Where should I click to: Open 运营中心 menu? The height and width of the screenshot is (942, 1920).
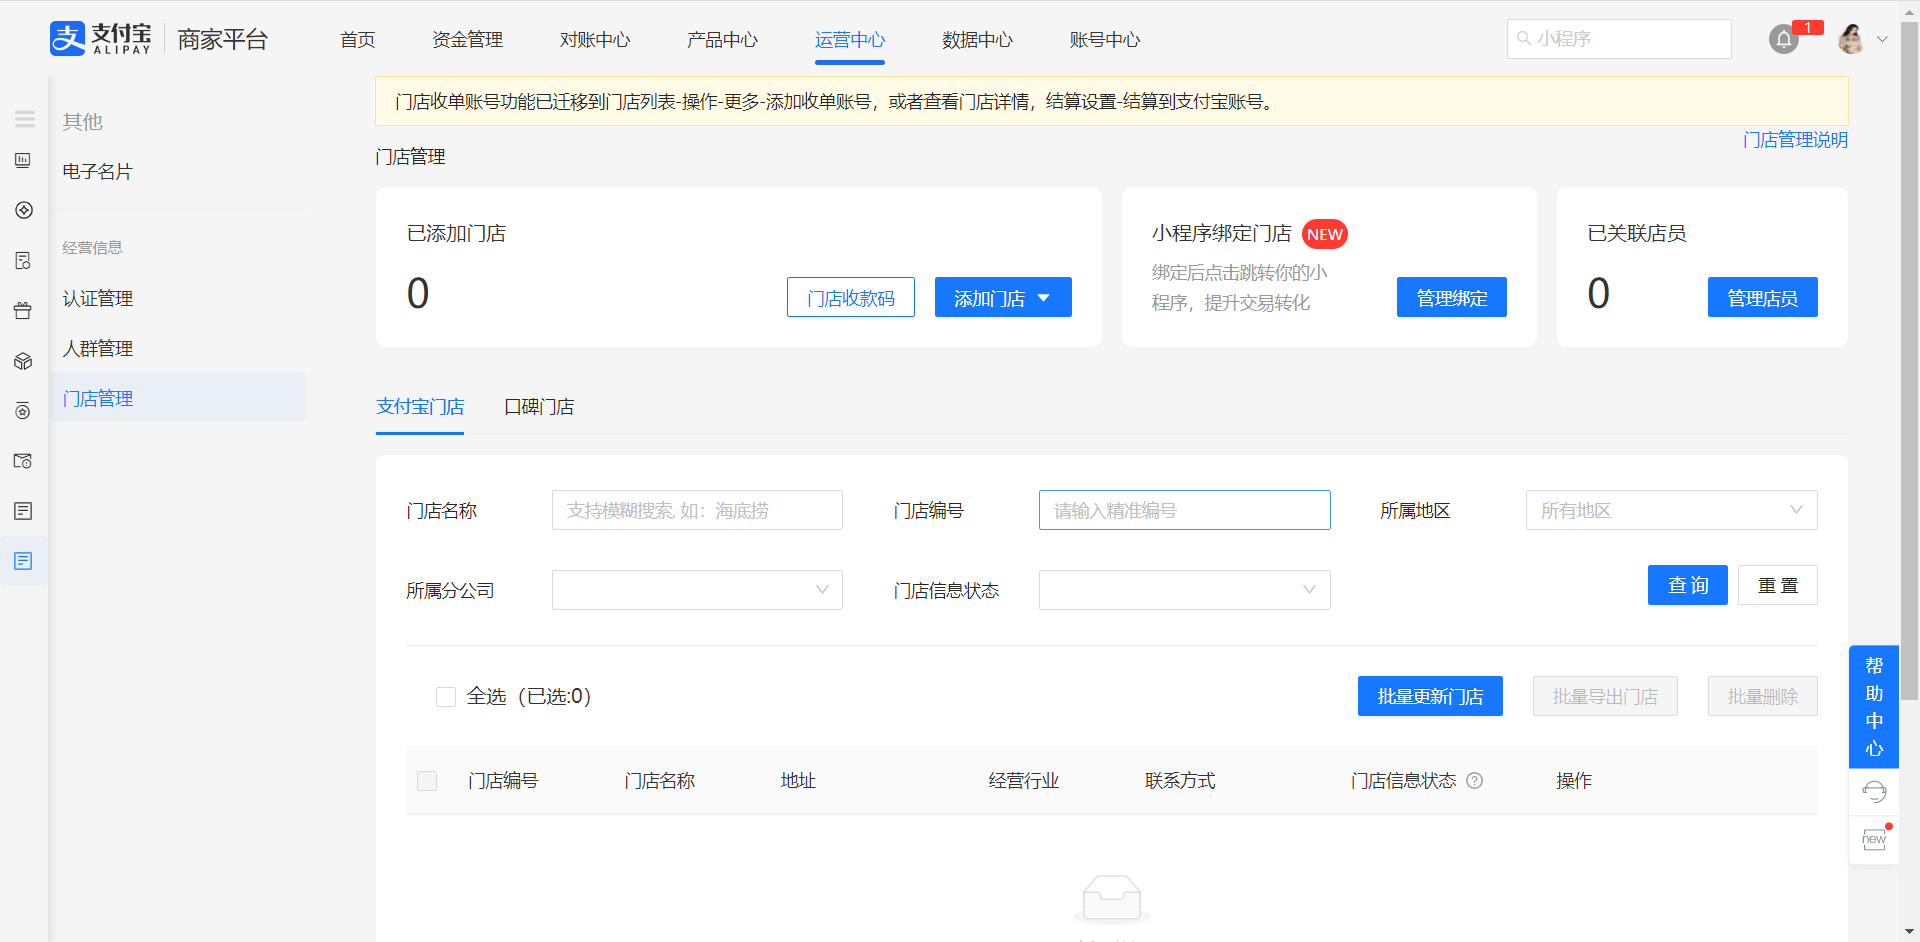(850, 40)
